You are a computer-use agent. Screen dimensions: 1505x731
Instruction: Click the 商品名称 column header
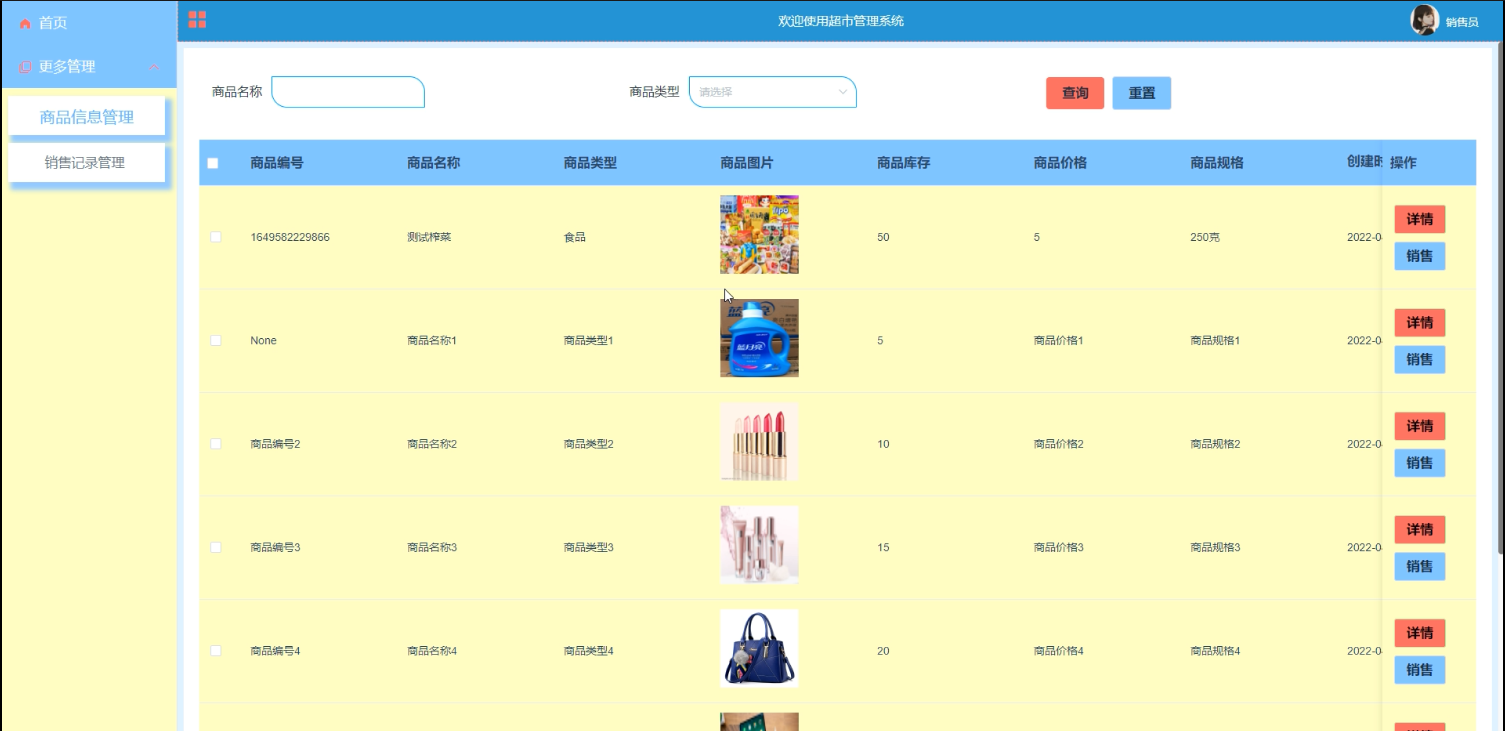(x=434, y=163)
